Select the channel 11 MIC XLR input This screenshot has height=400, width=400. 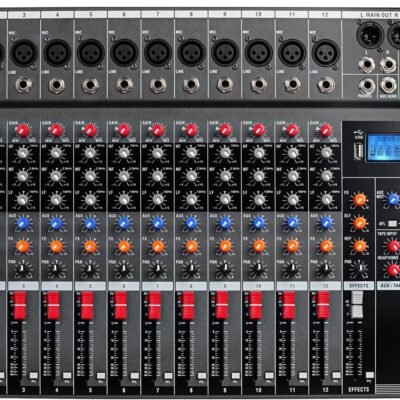pyautogui.click(x=292, y=53)
